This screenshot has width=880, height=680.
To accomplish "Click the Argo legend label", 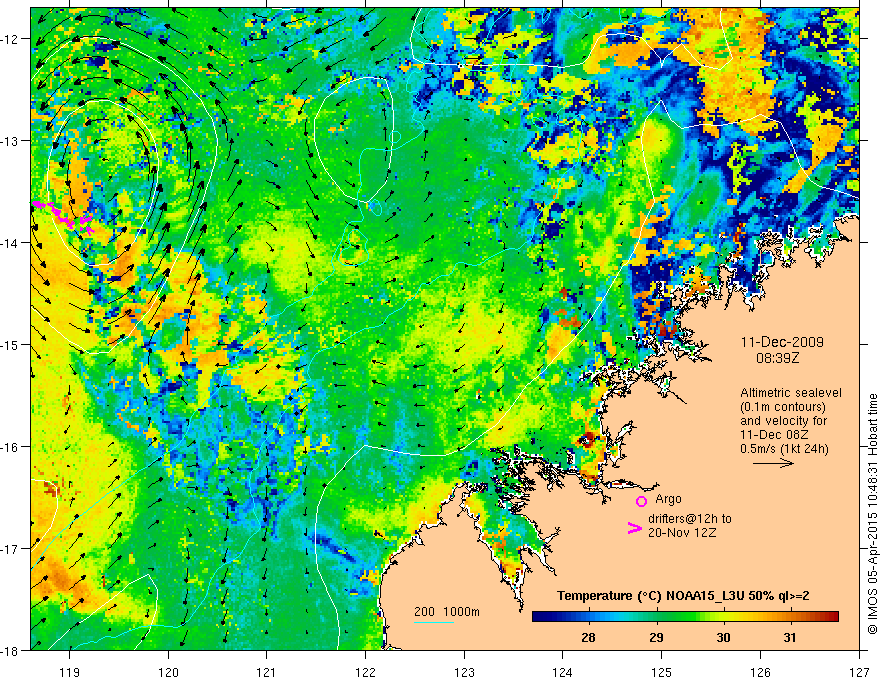I will coord(668,499).
